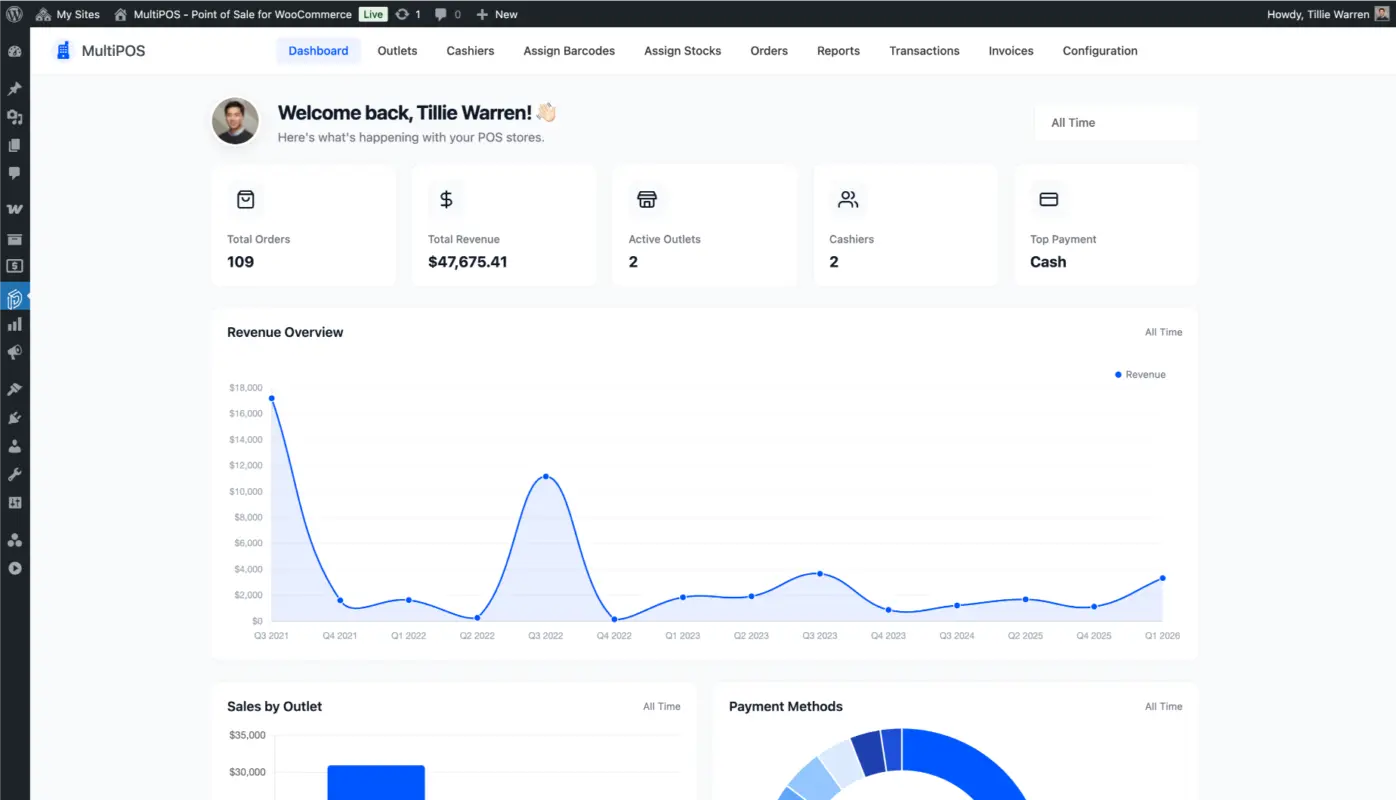The width and height of the screenshot is (1396, 800).
Task: Open Comments via the speech bubble sidebar icon
Action: click(x=14, y=173)
